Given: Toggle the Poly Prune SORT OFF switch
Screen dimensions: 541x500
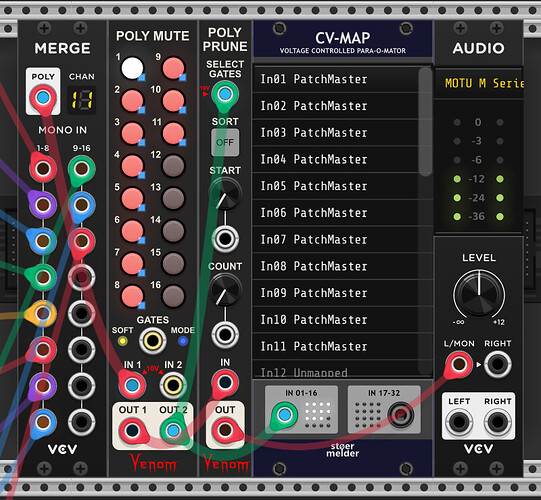Looking at the screenshot, I should [225, 142].
